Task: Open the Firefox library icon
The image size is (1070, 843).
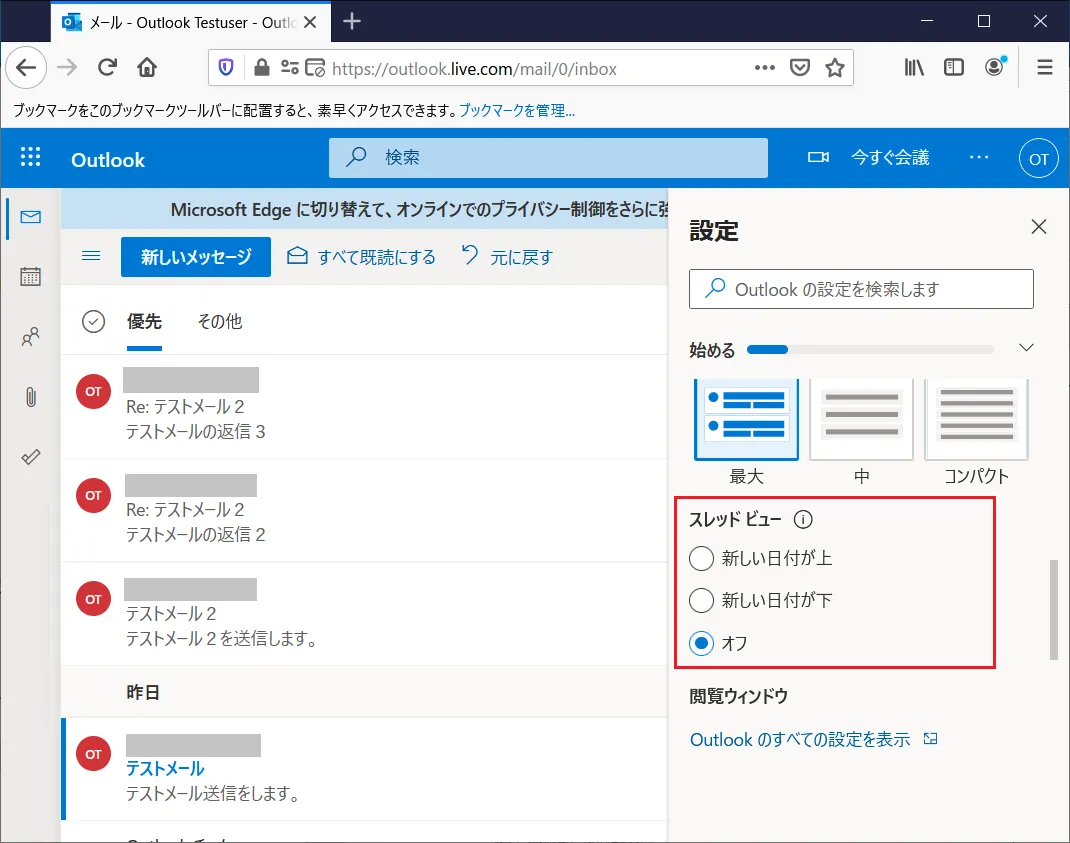Action: pyautogui.click(x=914, y=68)
